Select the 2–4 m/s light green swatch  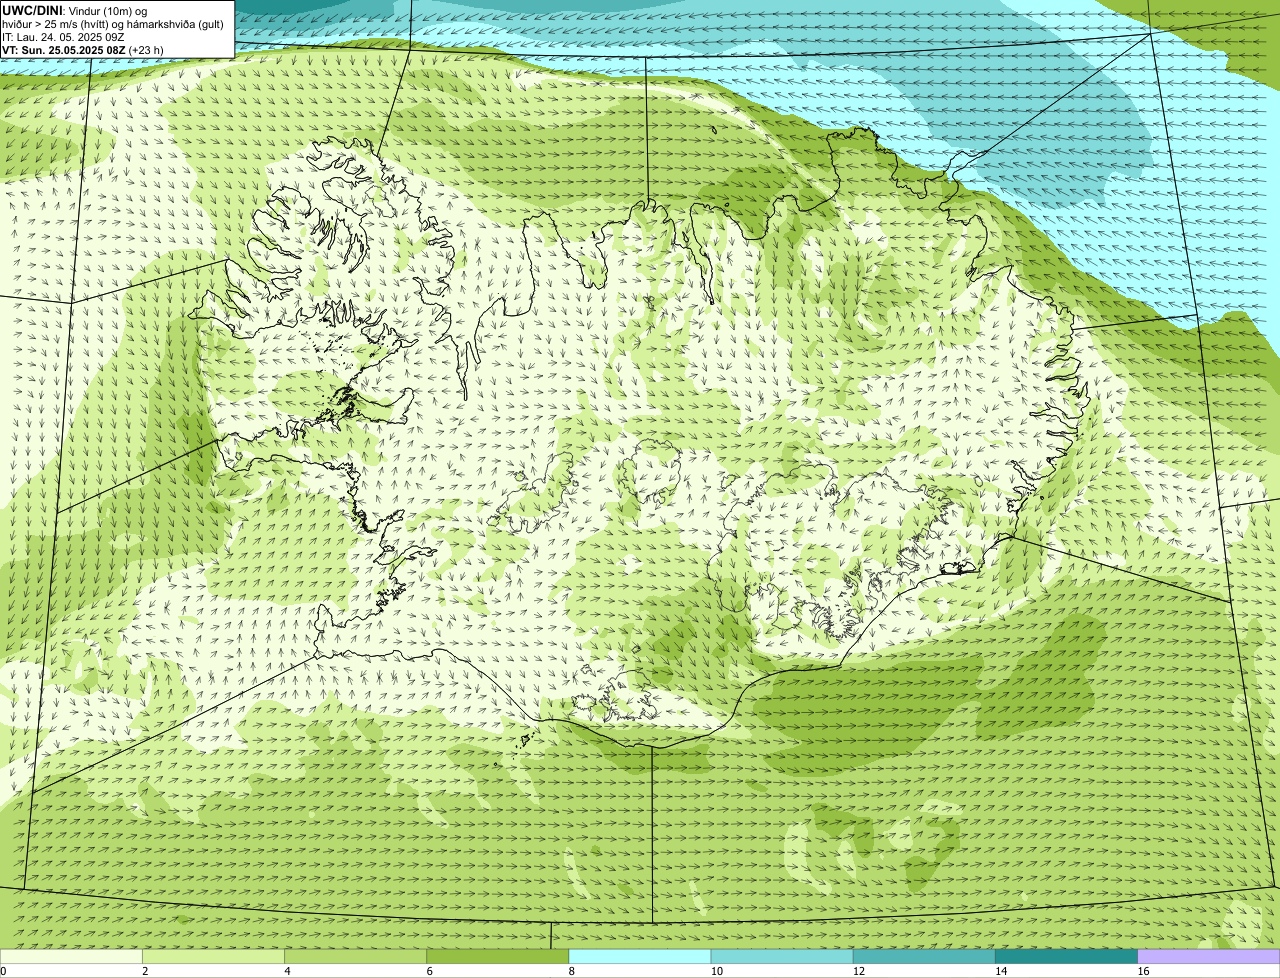tap(213, 957)
